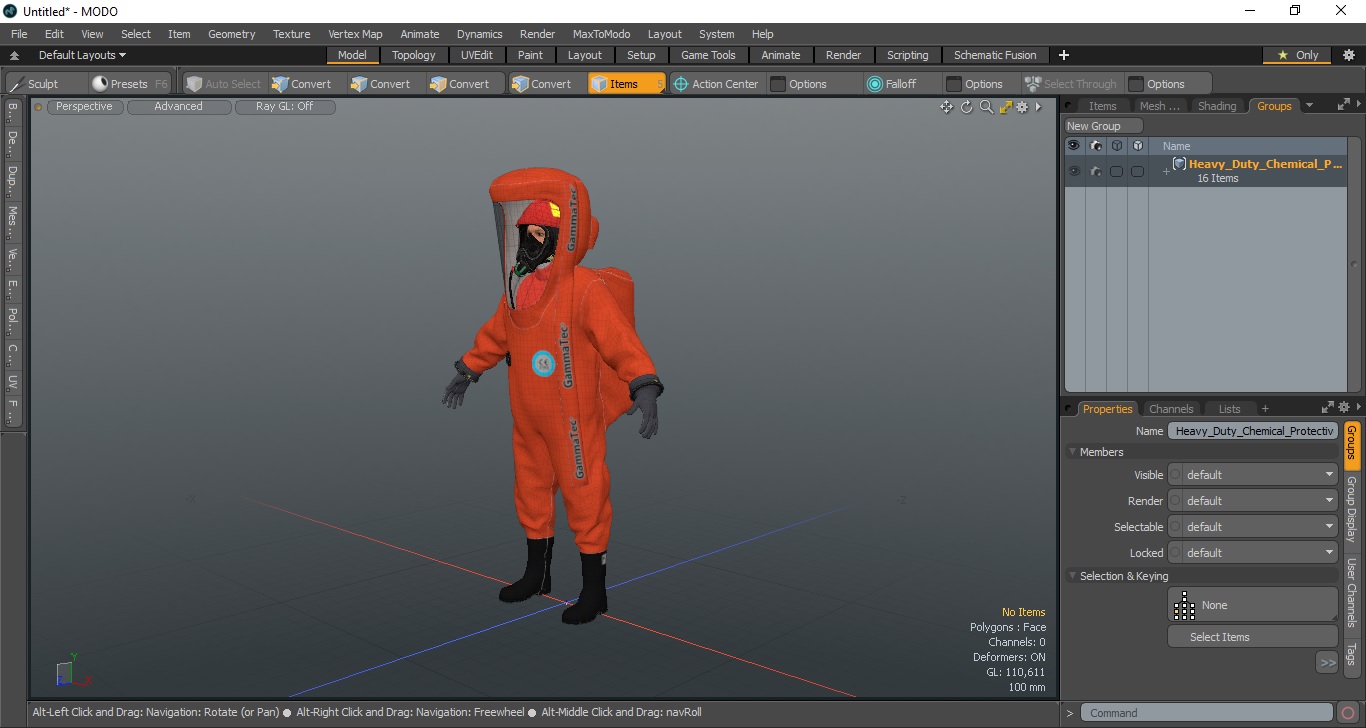Click the New Group button
Image resolution: width=1366 pixels, height=728 pixels.
tap(1103, 126)
